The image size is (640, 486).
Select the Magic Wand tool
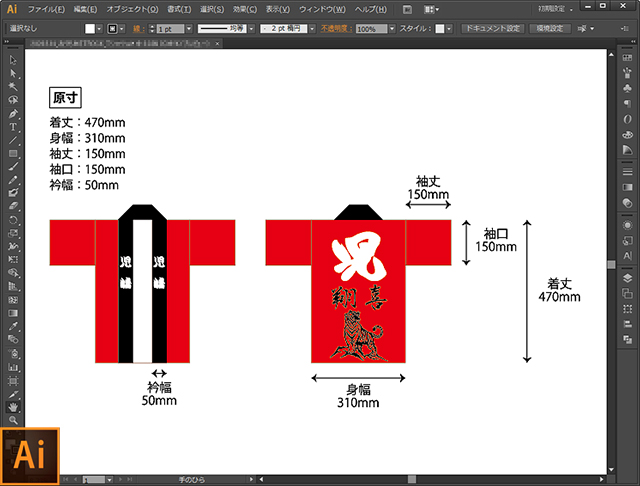[x=13, y=87]
